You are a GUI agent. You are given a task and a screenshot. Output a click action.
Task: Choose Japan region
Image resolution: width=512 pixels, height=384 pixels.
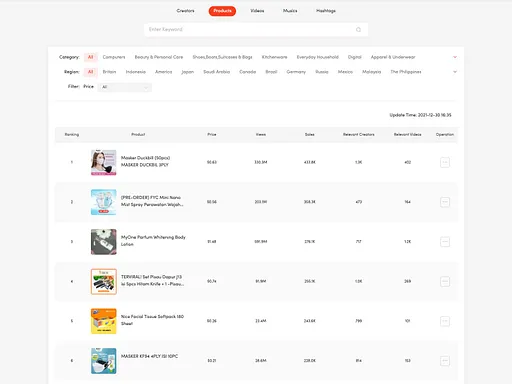187,72
